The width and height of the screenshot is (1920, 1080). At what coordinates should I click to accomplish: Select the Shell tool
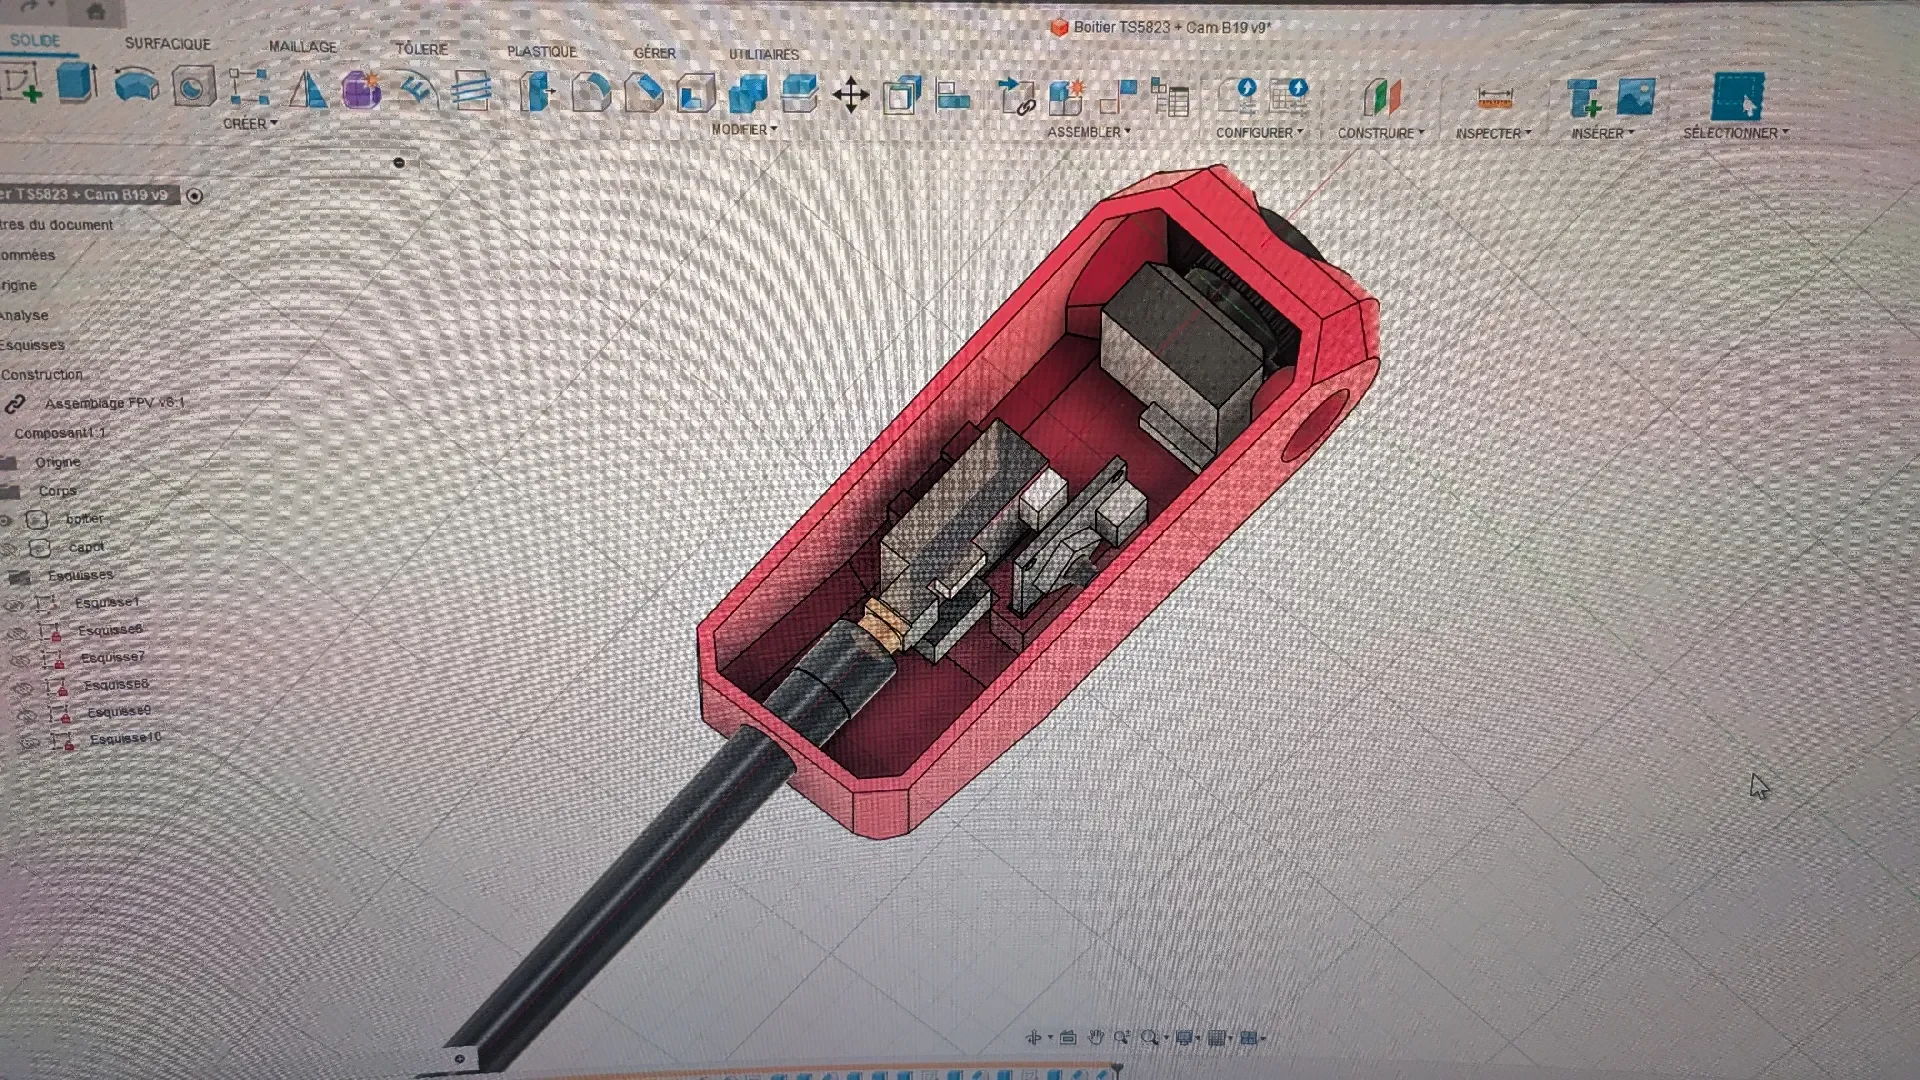coord(696,94)
